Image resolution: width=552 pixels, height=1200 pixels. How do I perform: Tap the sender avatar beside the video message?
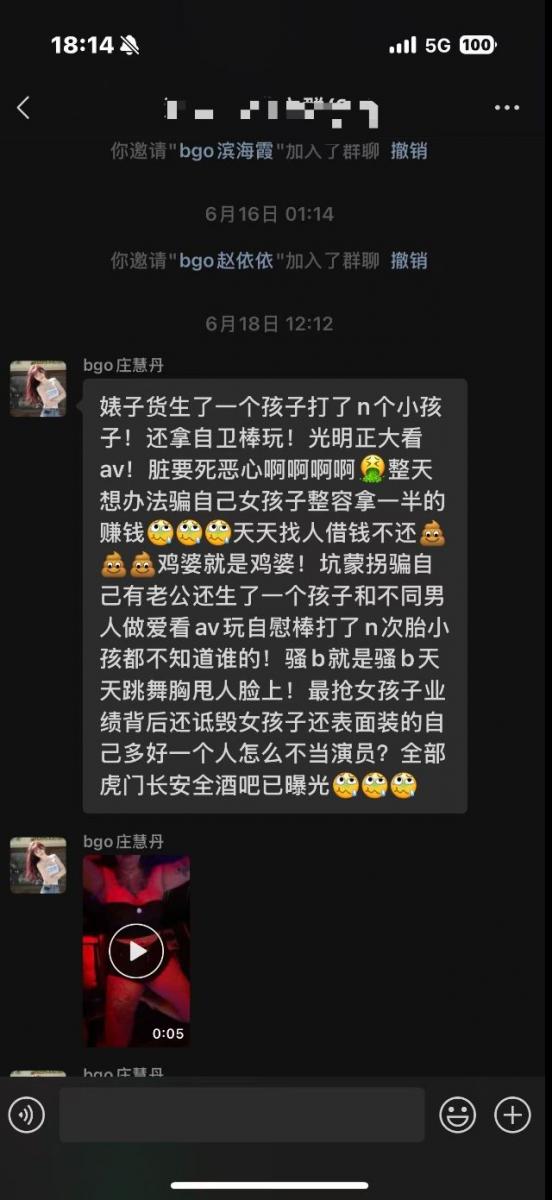38,865
